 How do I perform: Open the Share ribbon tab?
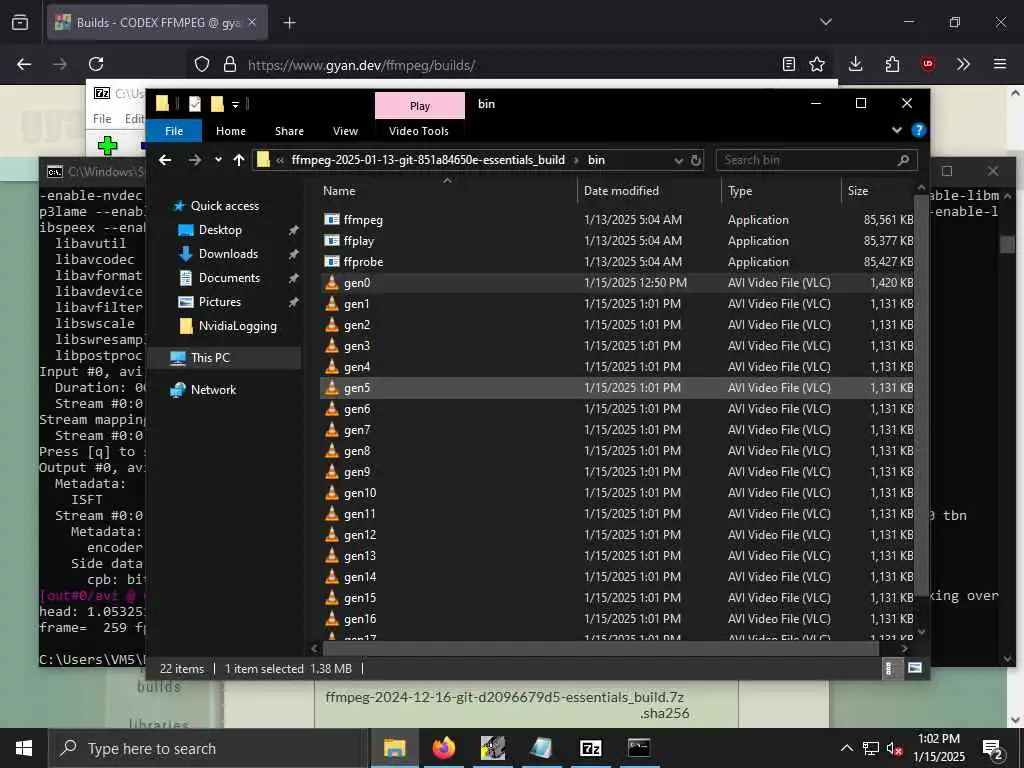289,131
